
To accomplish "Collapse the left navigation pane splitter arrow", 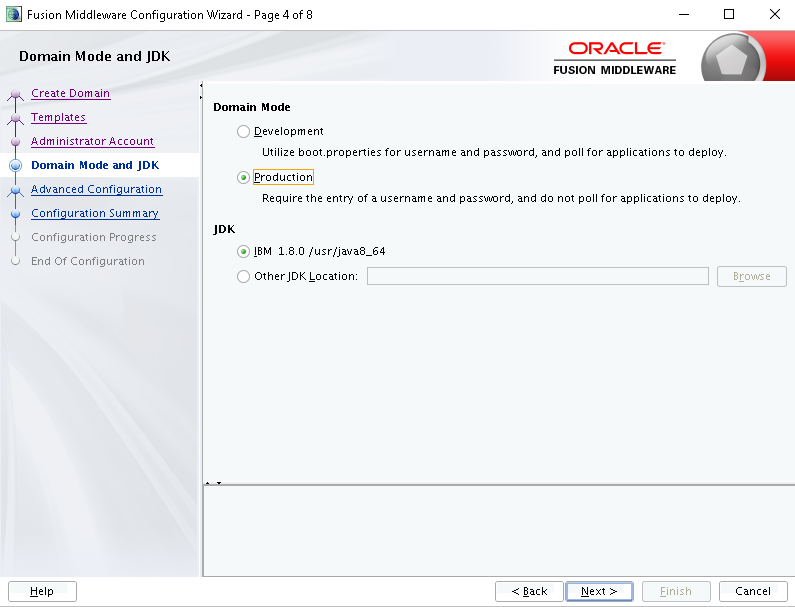I will pos(201,86).
